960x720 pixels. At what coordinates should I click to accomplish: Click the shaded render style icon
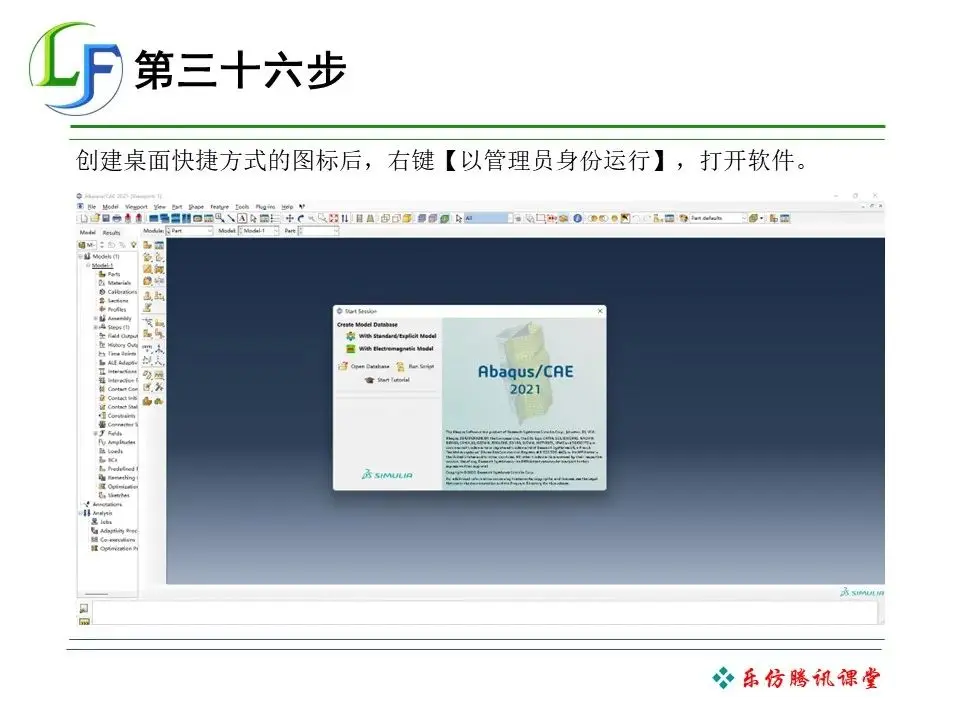tap(407, 218)
